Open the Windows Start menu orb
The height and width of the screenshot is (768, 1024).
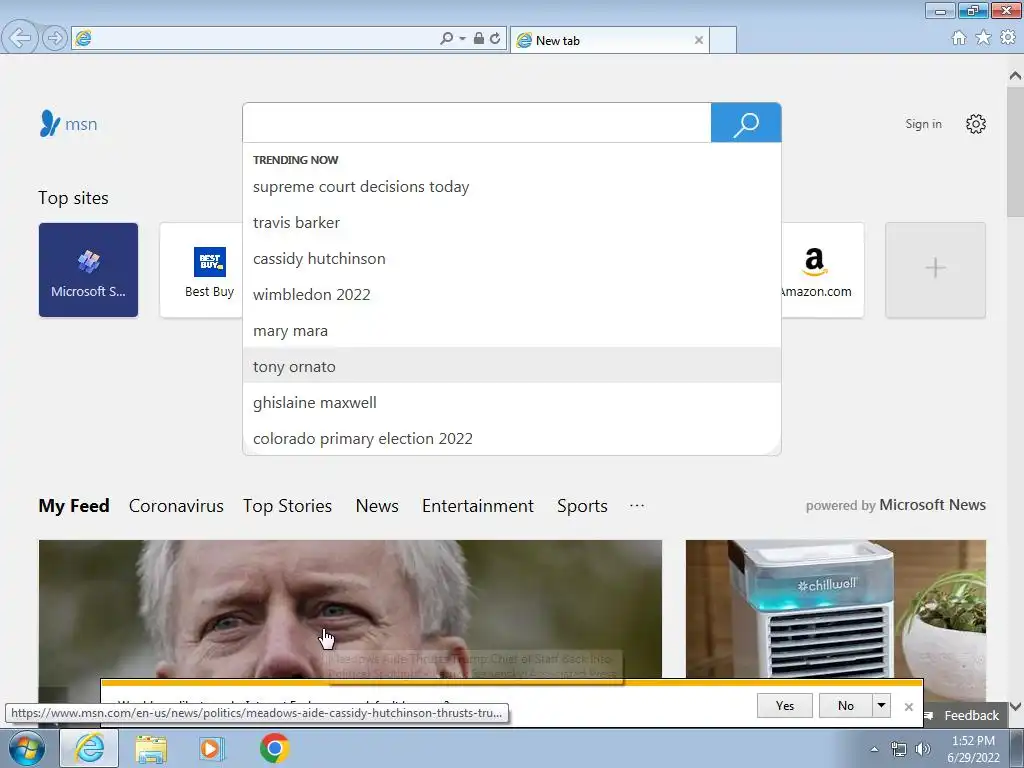[x=27, y=748]
